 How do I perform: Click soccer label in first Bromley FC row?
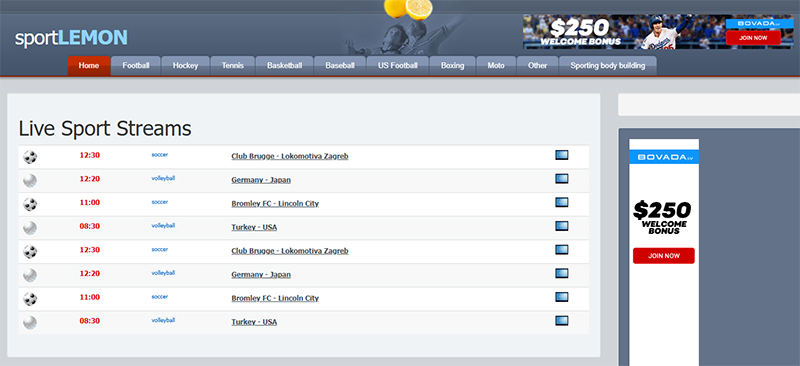tap(160, 202)
